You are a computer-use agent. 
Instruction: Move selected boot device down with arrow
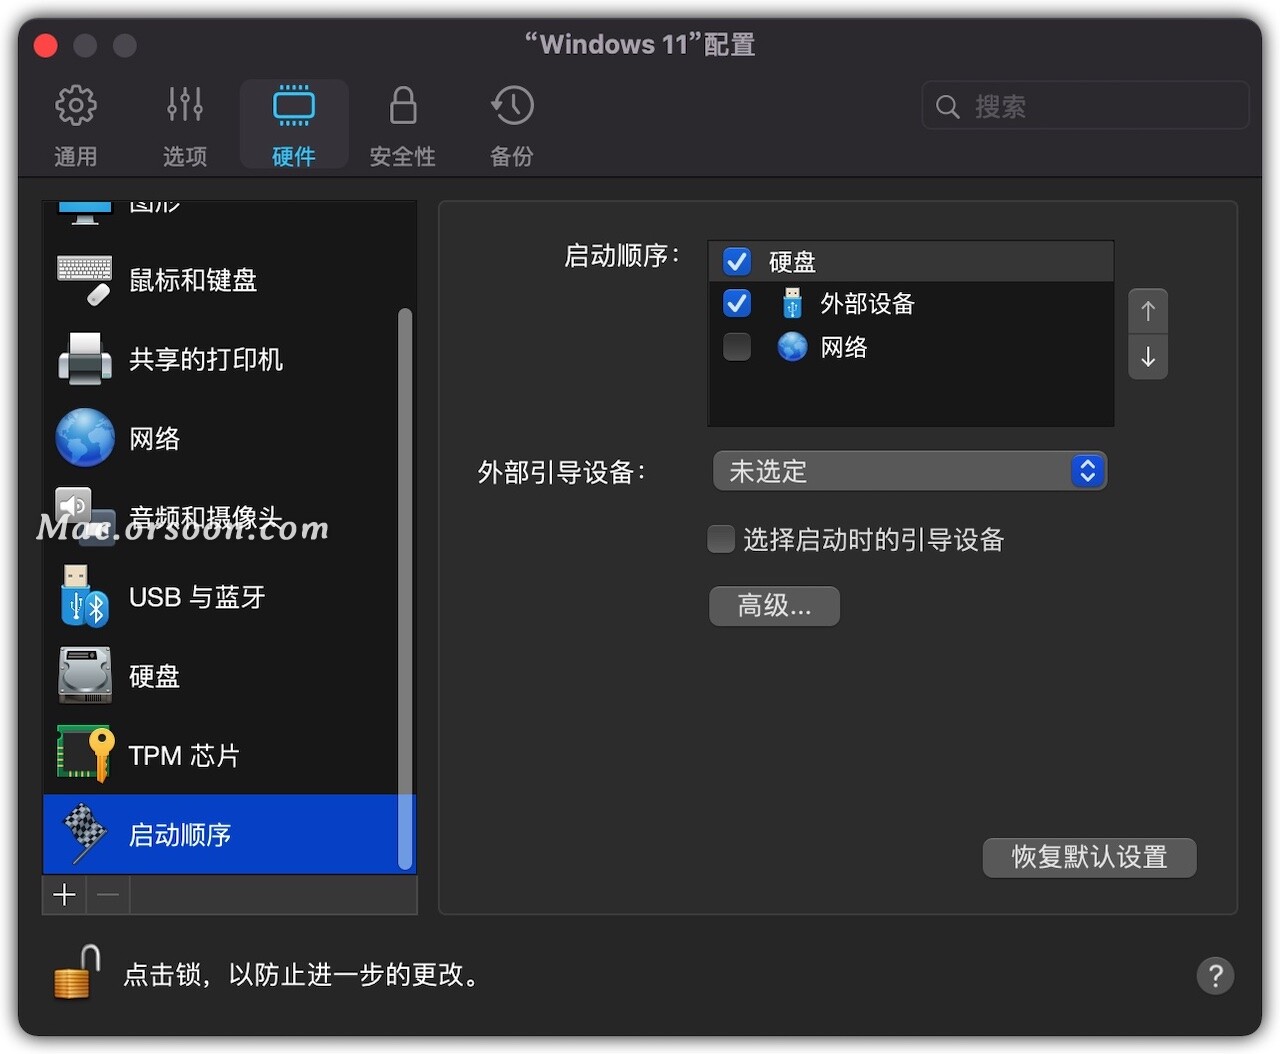coord(1148,357)
